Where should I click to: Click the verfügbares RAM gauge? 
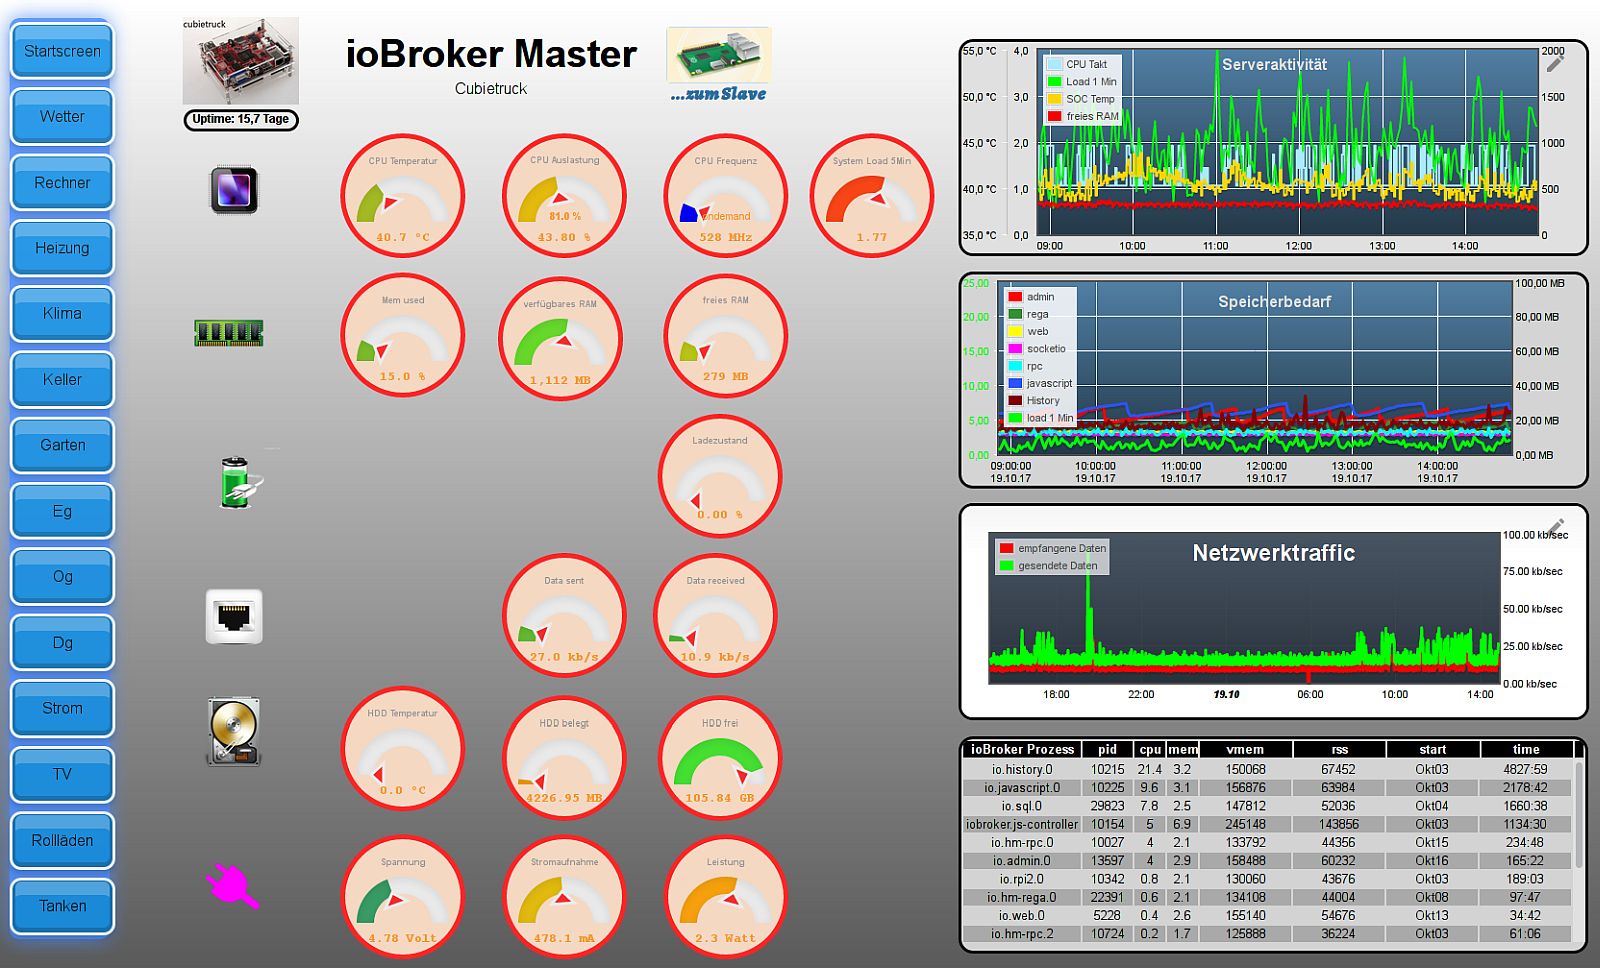(560, 339)
